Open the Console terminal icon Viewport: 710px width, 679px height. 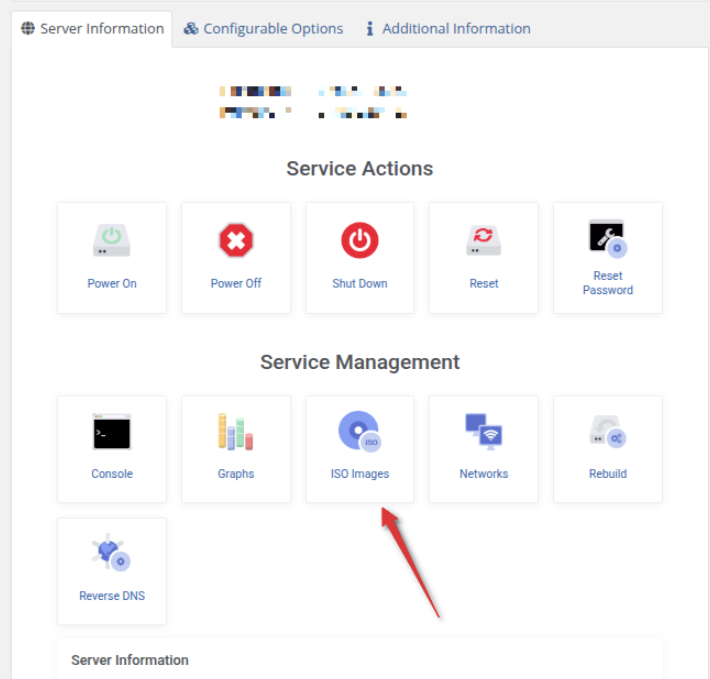point(112,431)
